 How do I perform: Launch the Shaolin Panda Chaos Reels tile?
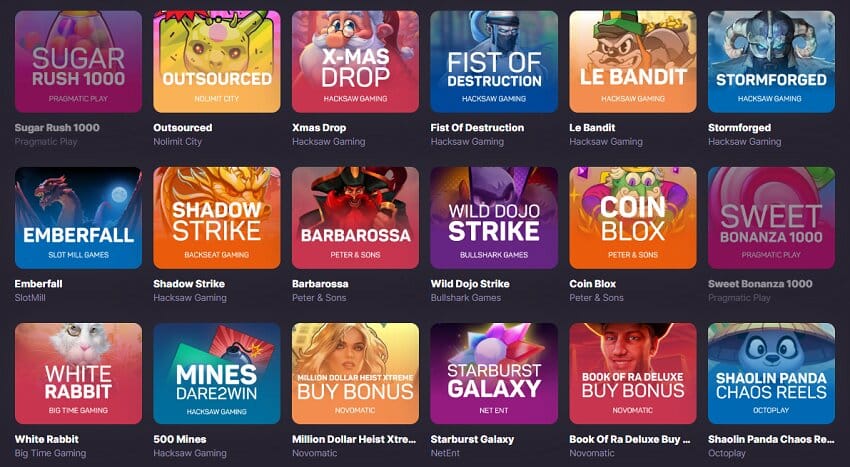[771, 374]
